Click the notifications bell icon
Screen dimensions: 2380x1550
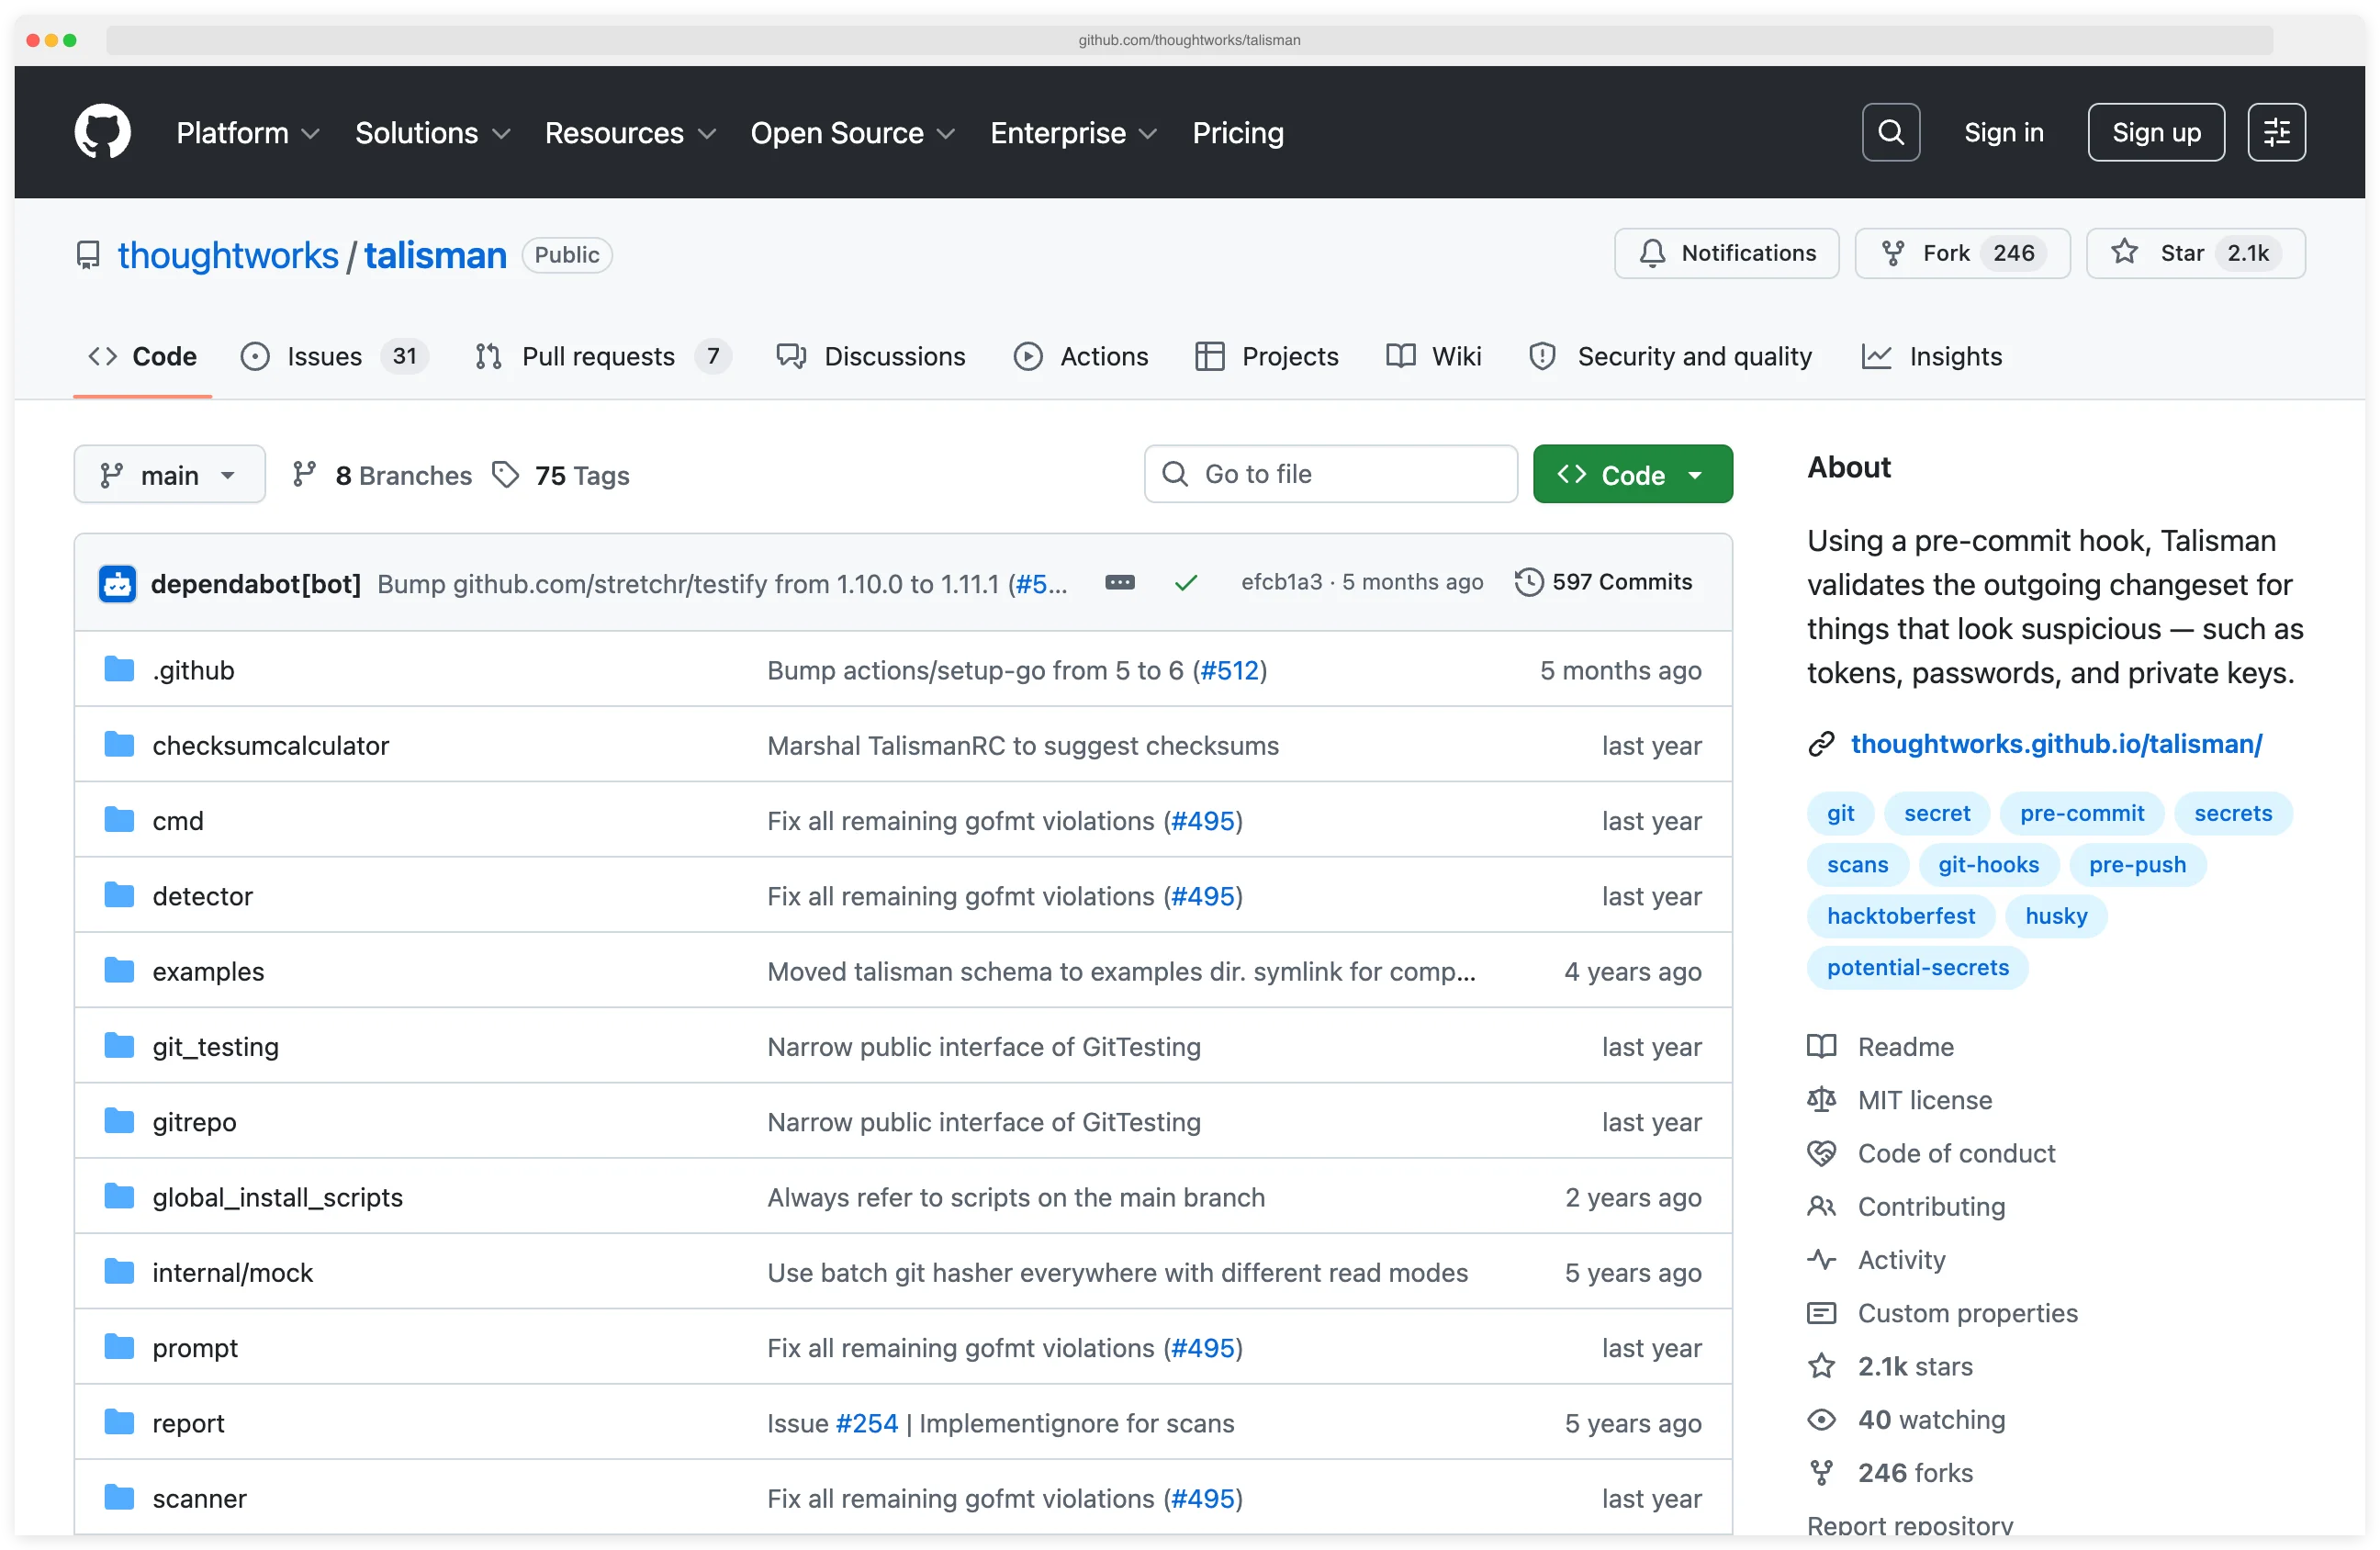click(x=1652, y=253)
